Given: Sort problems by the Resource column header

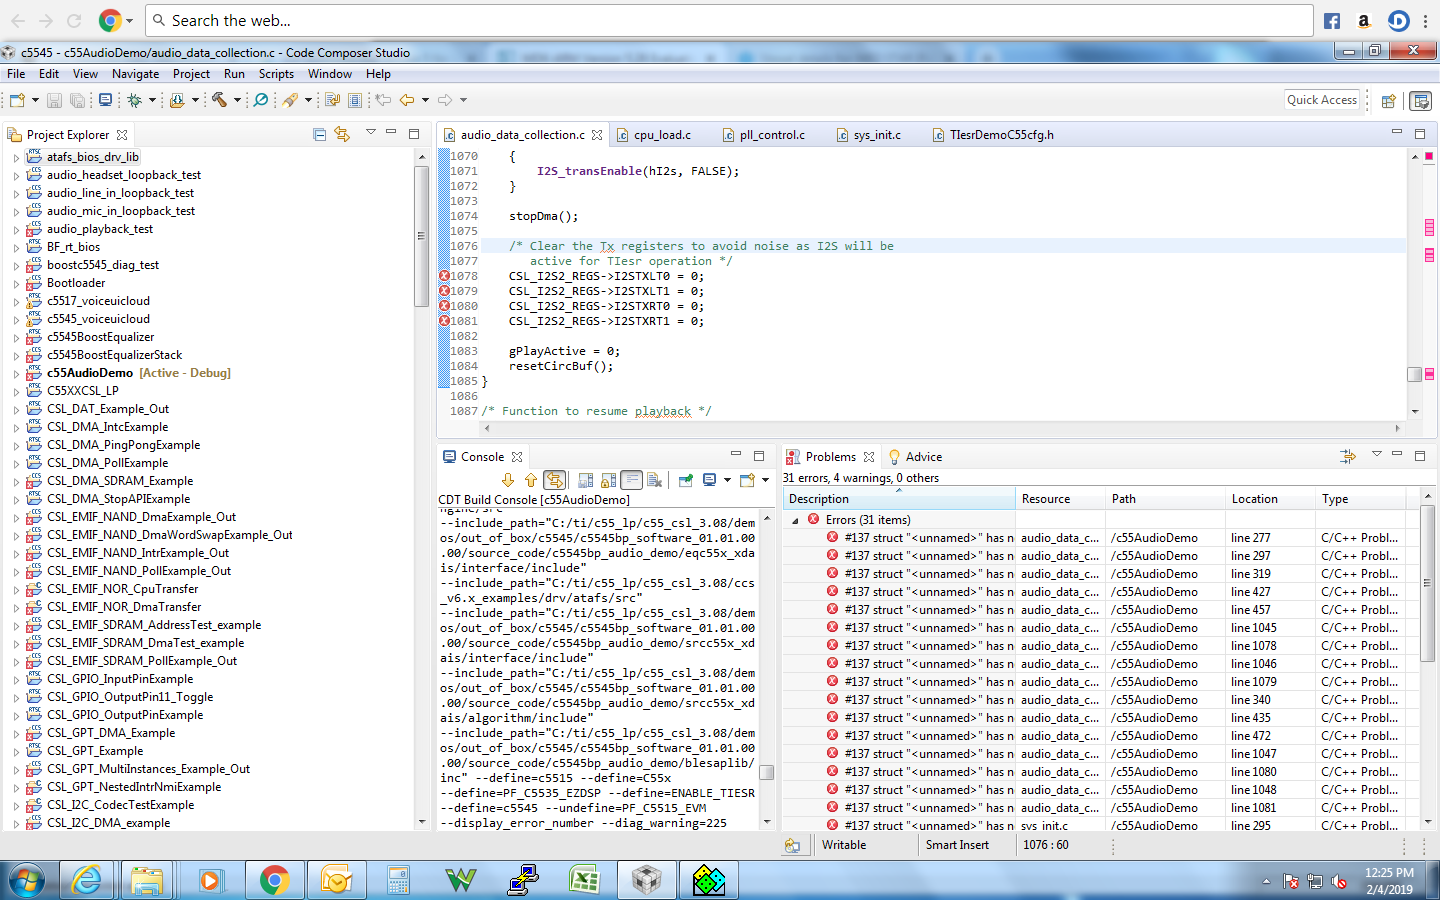Looking at the screenshot, I should (x=1060, y=499).
